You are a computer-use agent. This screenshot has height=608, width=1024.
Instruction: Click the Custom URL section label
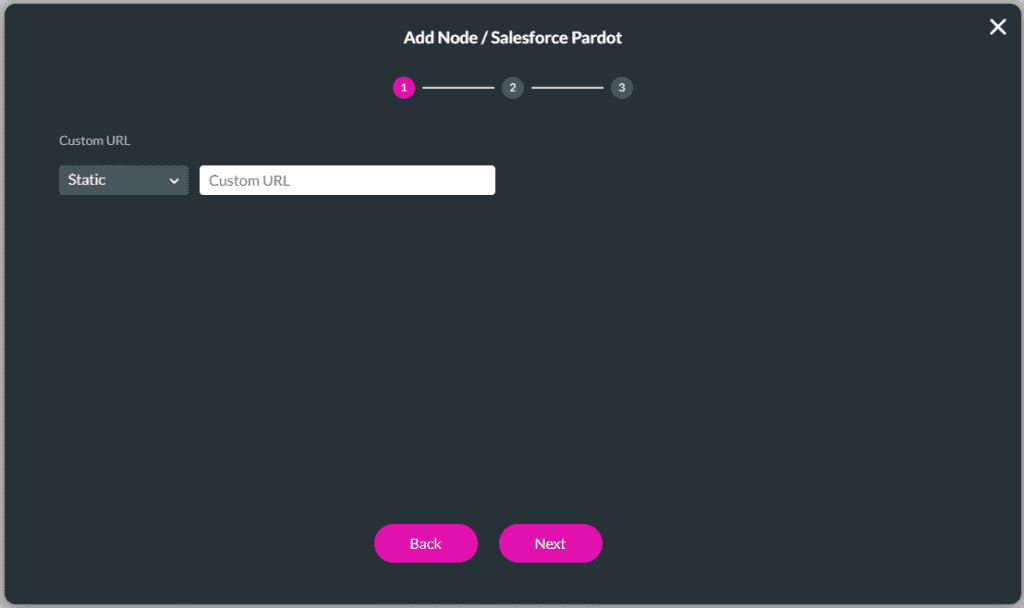coord(94,140)
